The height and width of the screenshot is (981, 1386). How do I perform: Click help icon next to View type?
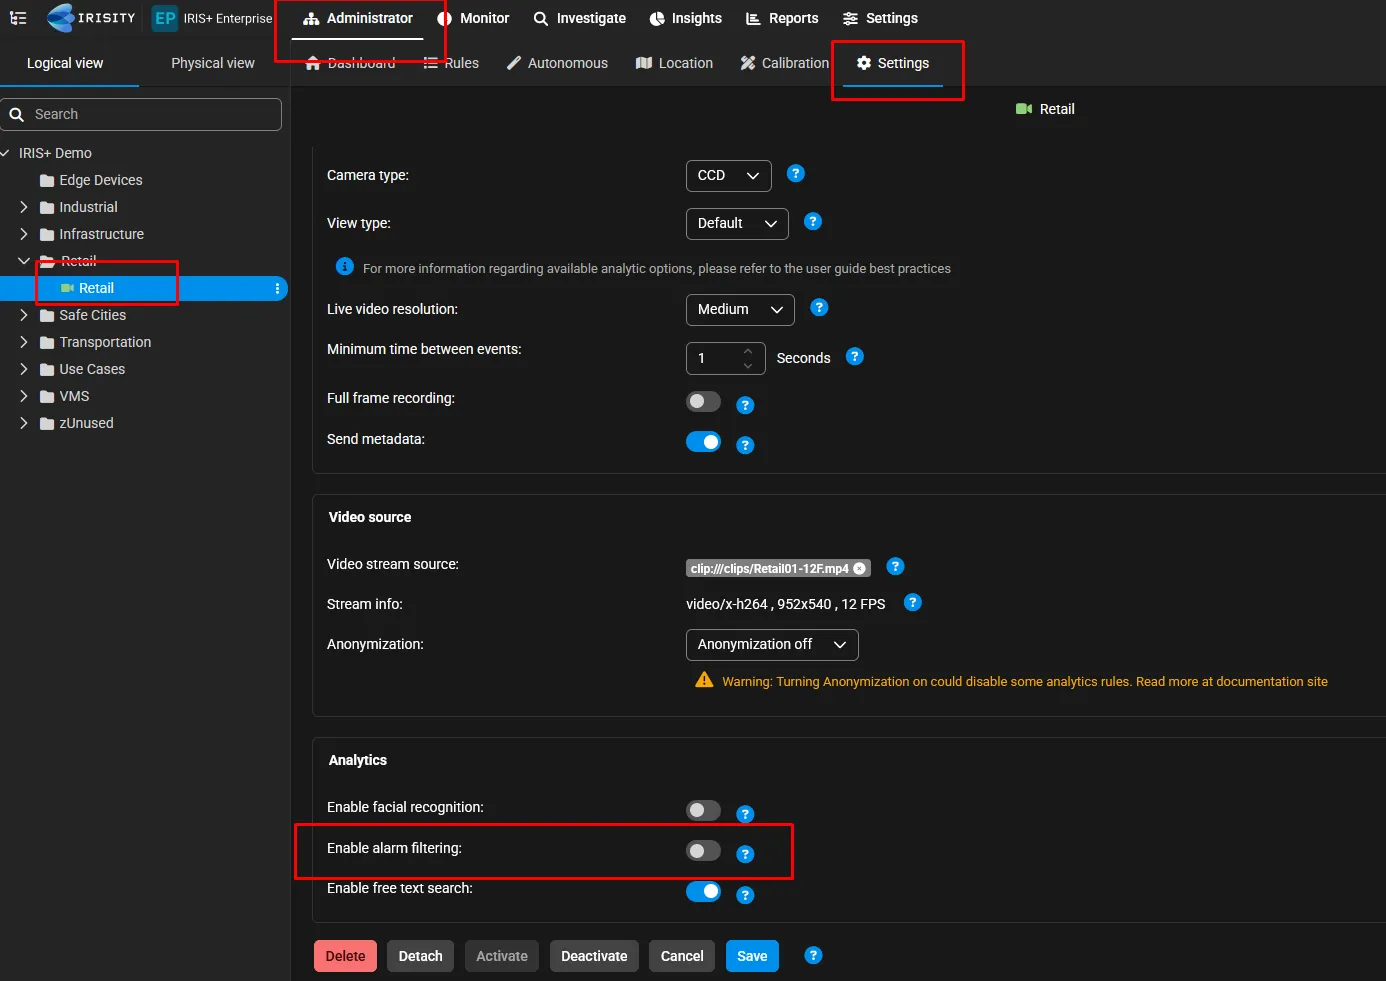813,222
